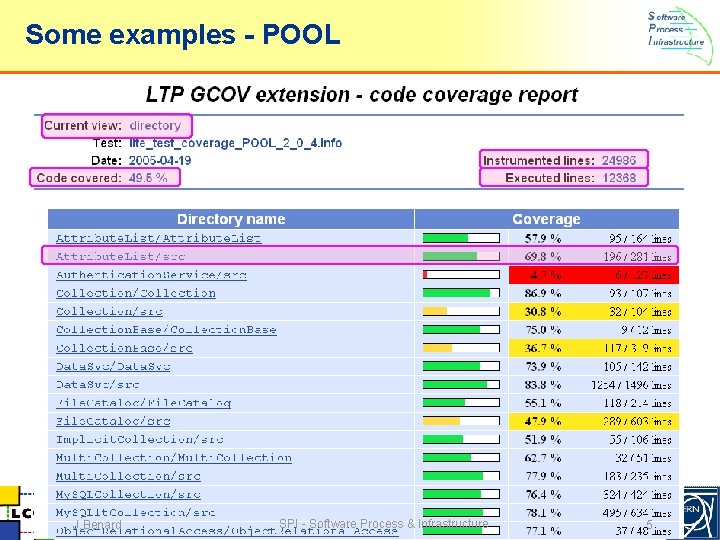Viewport: 720px width, 540px height.
Task: Follow the MultiCollection/src directory link
Action: (128, 476)
